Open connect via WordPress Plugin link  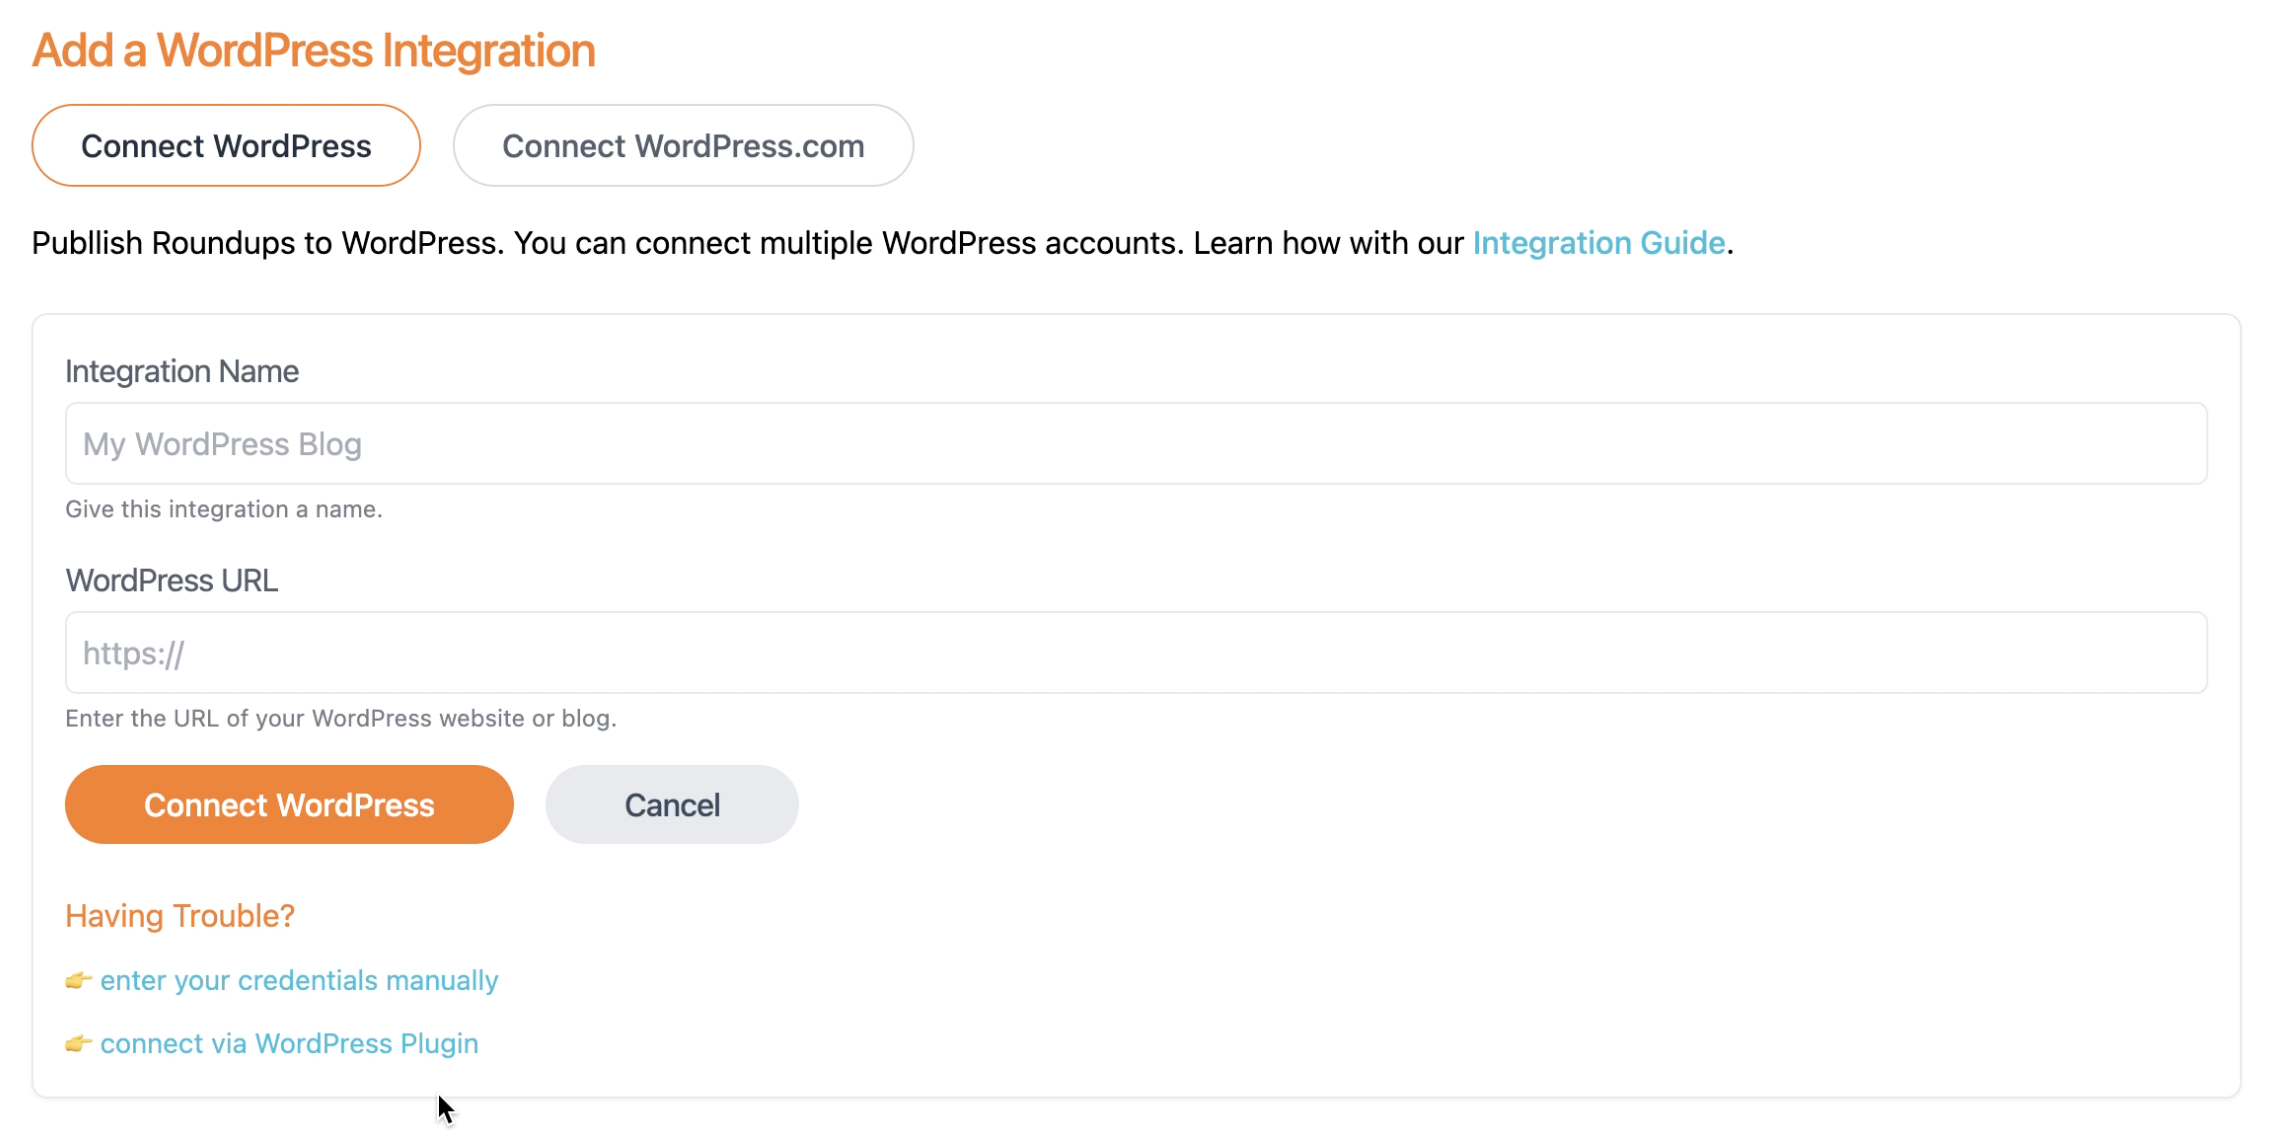[289, 1043]
